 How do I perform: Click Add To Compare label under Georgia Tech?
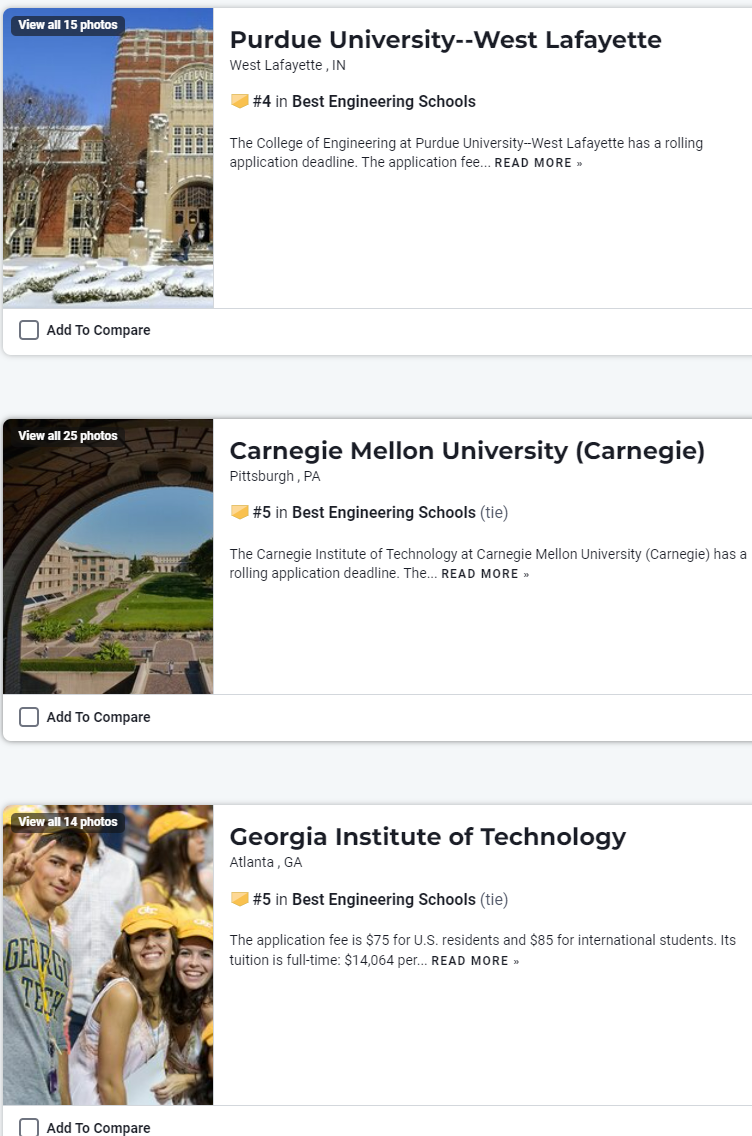(x=99, y=1128)
